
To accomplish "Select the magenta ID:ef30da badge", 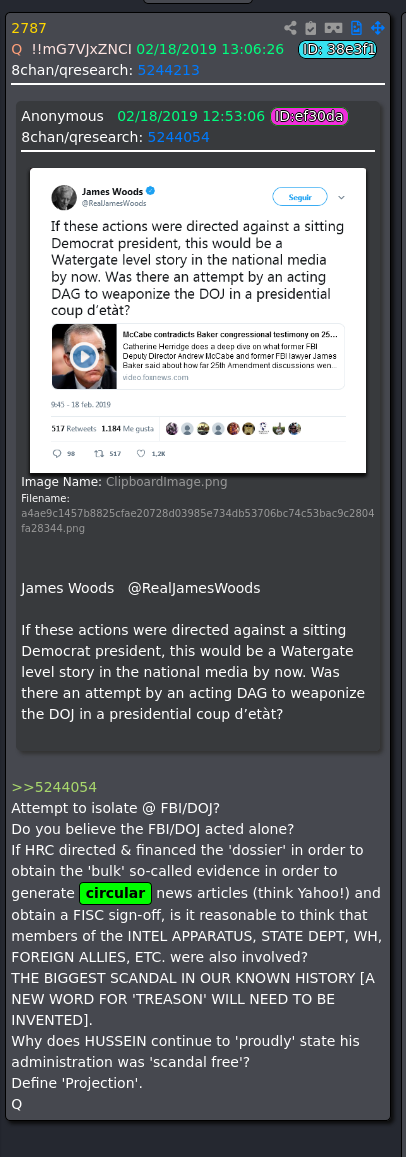I will [x=309, y=117].
